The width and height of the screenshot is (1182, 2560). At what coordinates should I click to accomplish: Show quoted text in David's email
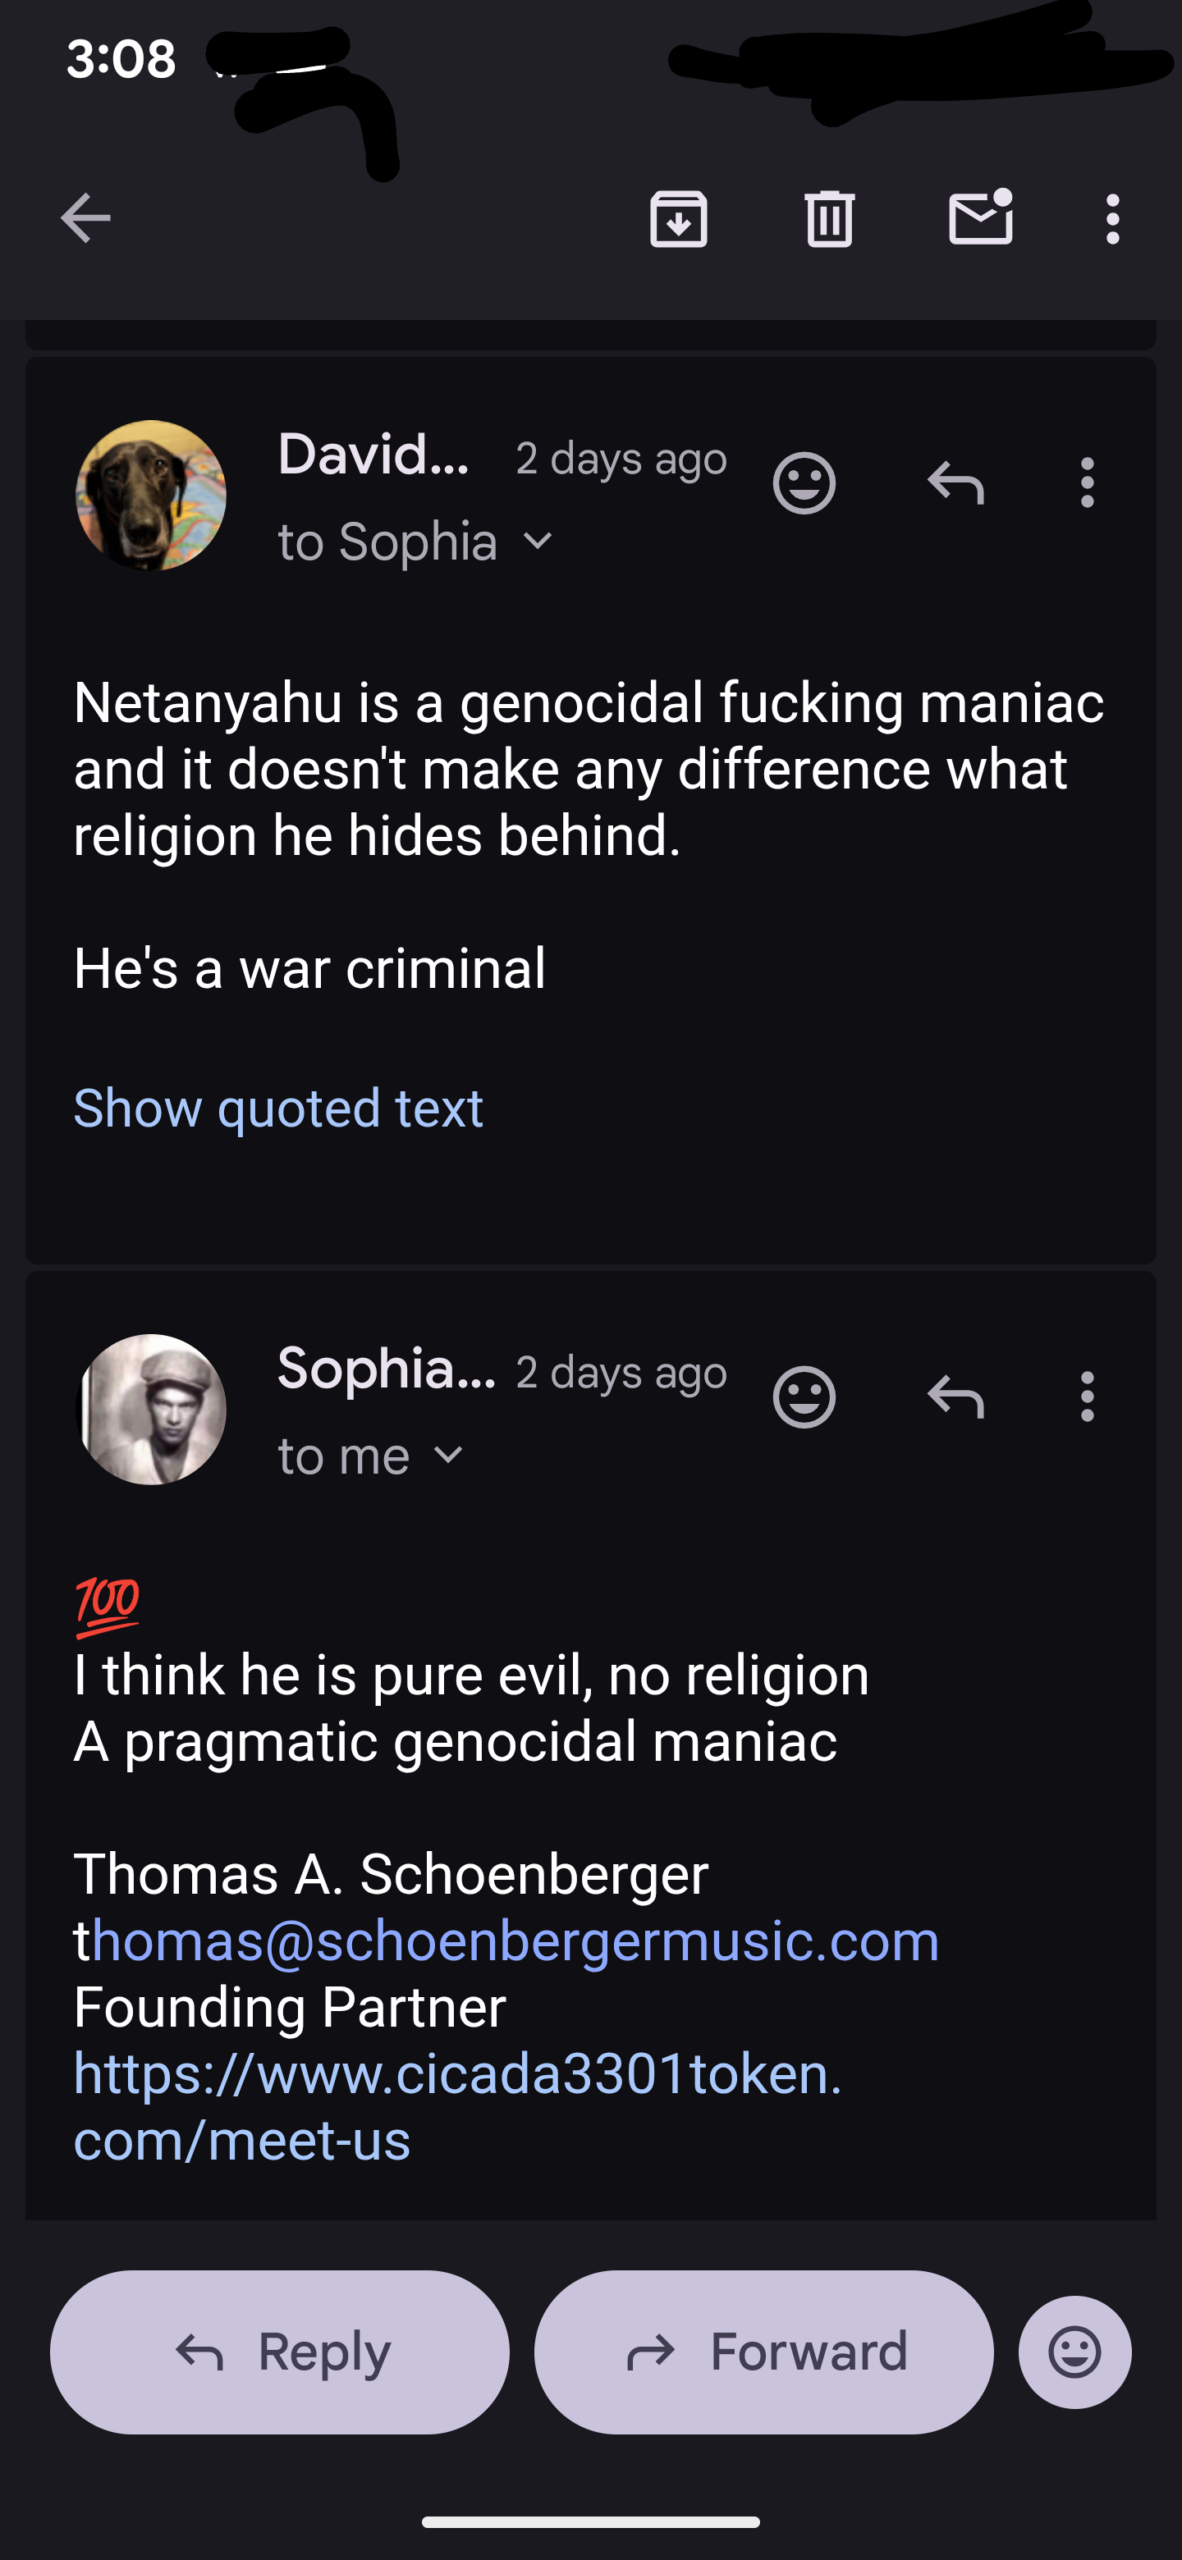click(x=278, y=1108)
